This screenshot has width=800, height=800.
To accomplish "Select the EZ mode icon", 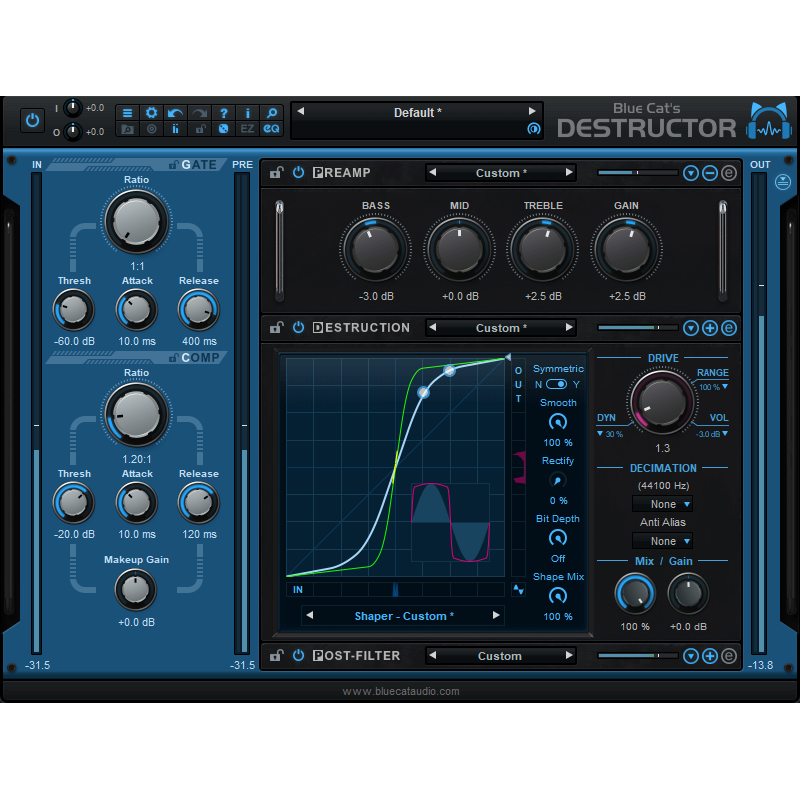I will (x=248, y=129).
